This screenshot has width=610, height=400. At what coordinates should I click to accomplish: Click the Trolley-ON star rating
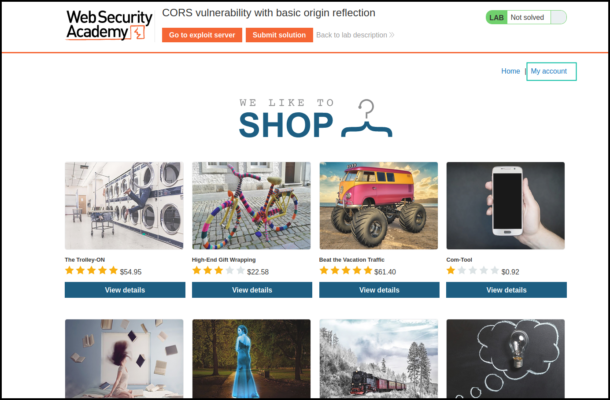click(x=91, y=271)
